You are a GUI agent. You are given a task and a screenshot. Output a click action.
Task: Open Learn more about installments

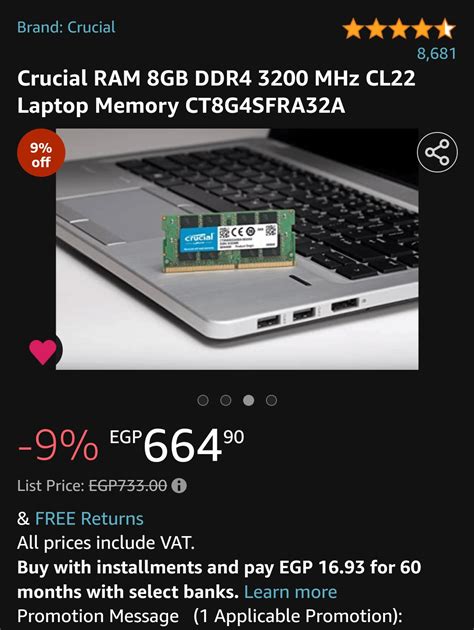[290, 592]
